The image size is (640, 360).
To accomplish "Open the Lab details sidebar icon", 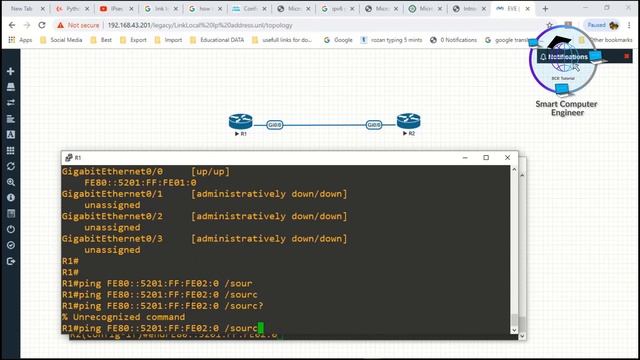I will tap(11, 213).
